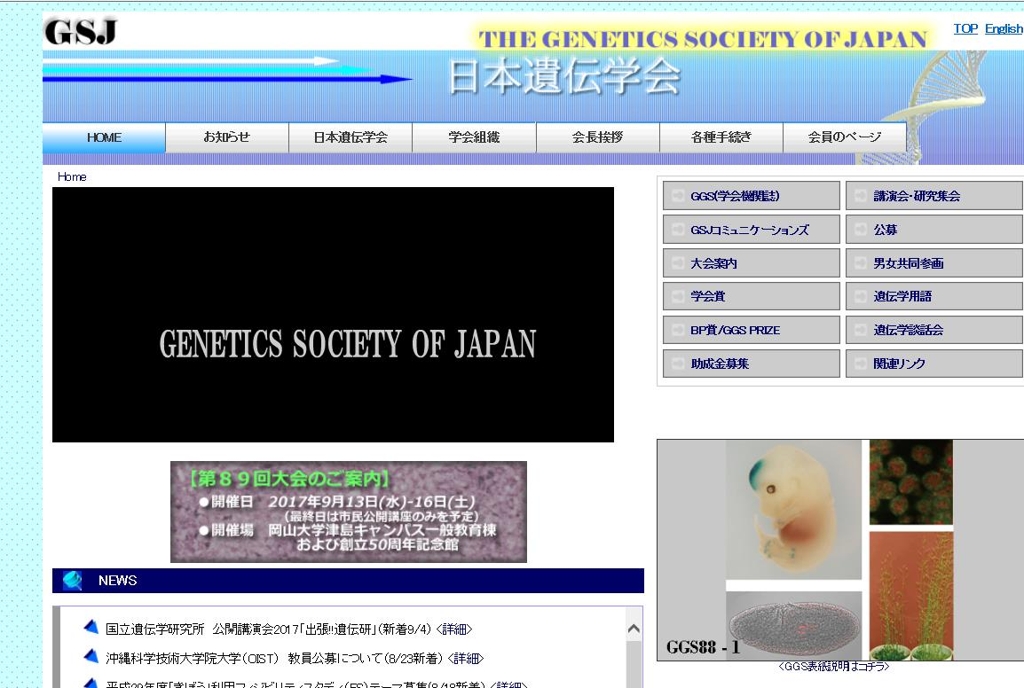1024x688 pixels.
Task: Open the 講演会・研究集会 button
Action: pos(934,196)
